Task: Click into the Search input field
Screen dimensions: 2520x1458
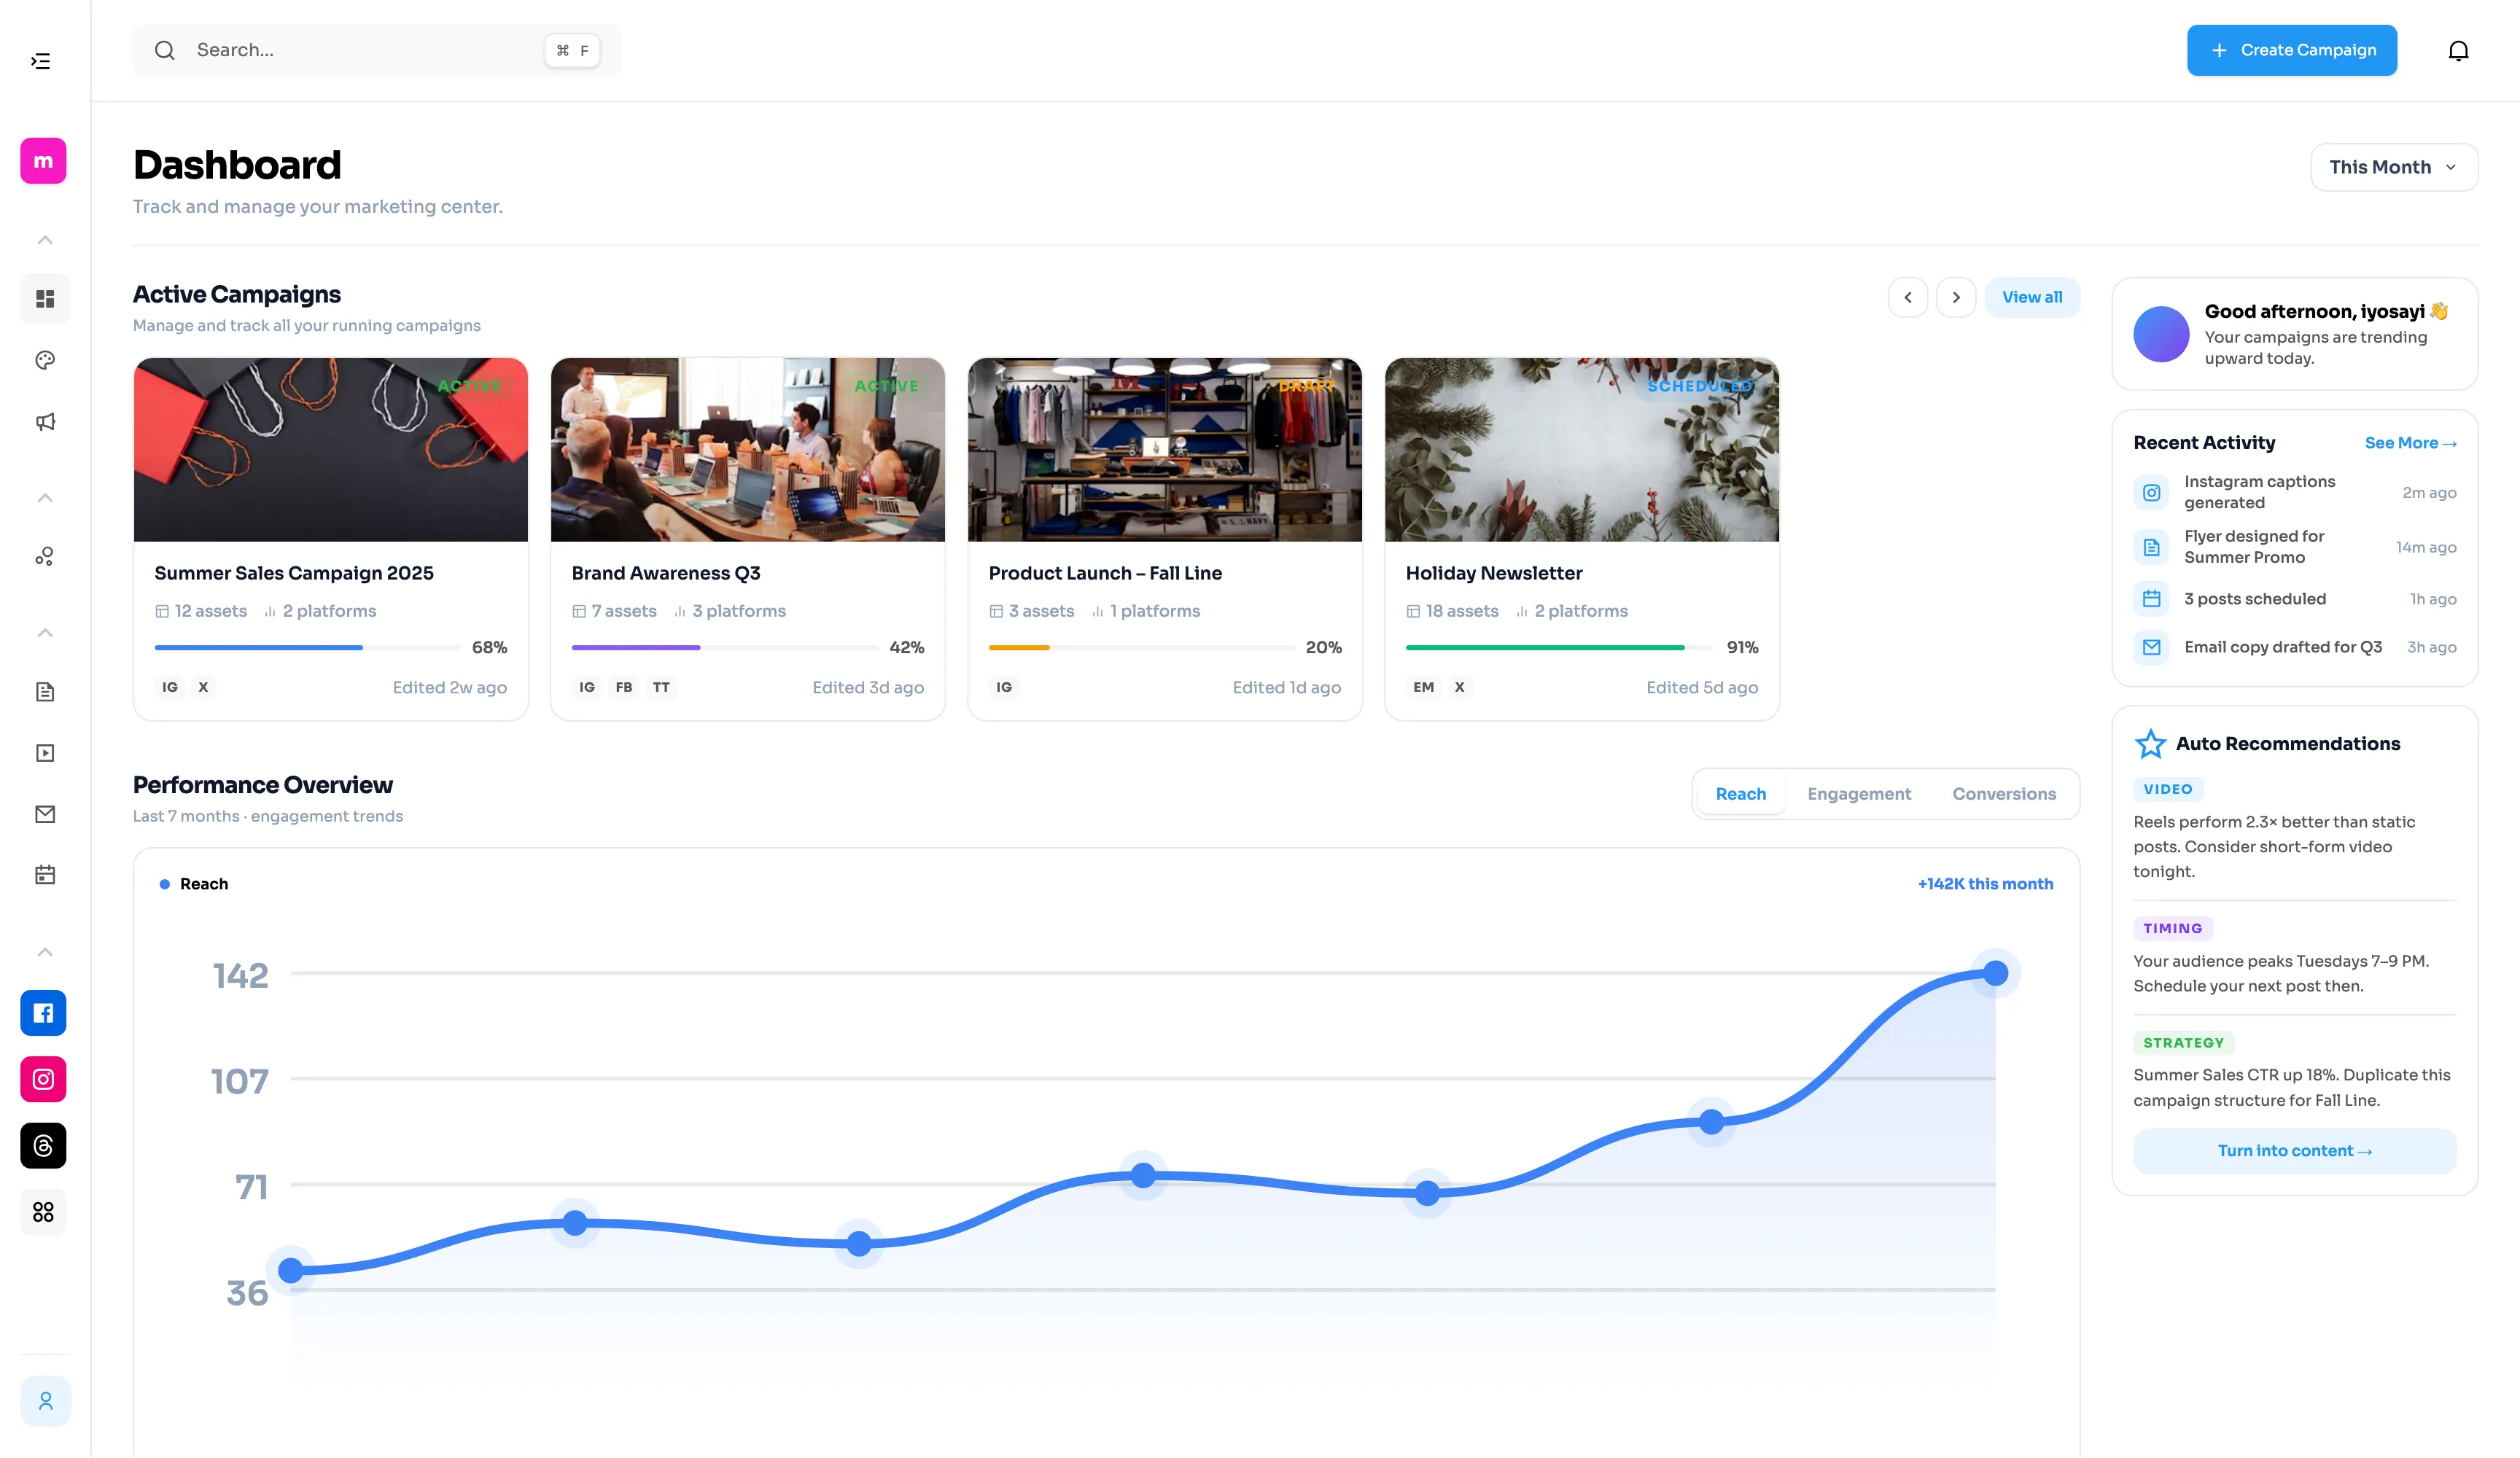Action: [x=376, y=50]
